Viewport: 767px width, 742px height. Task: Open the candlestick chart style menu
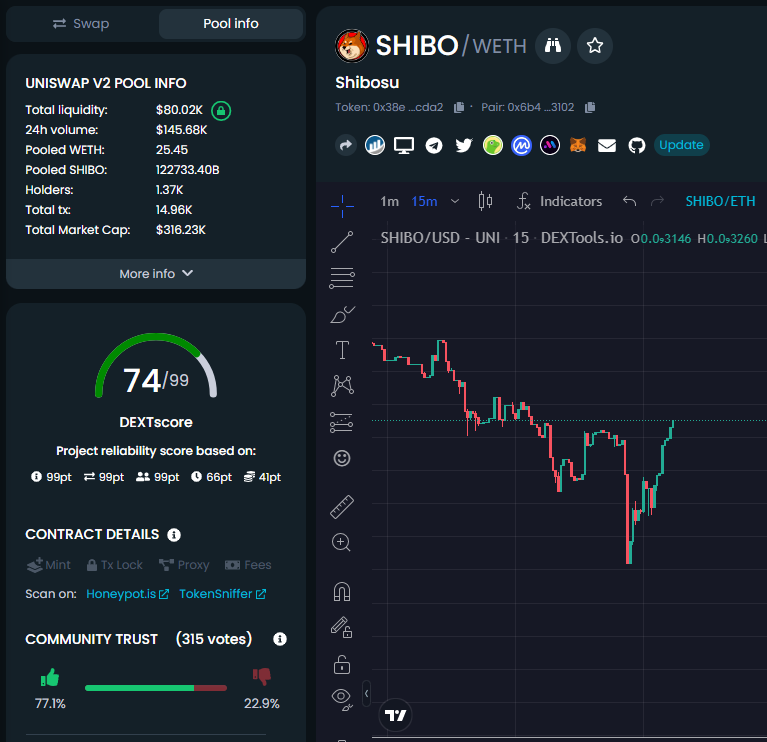[485, 201]
